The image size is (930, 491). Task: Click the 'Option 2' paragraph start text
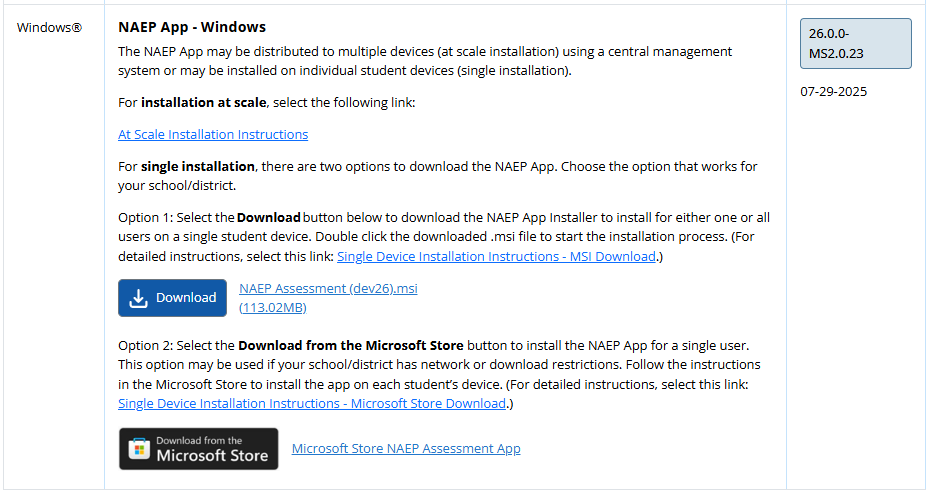pyautogui.click(x=145, y=346)
